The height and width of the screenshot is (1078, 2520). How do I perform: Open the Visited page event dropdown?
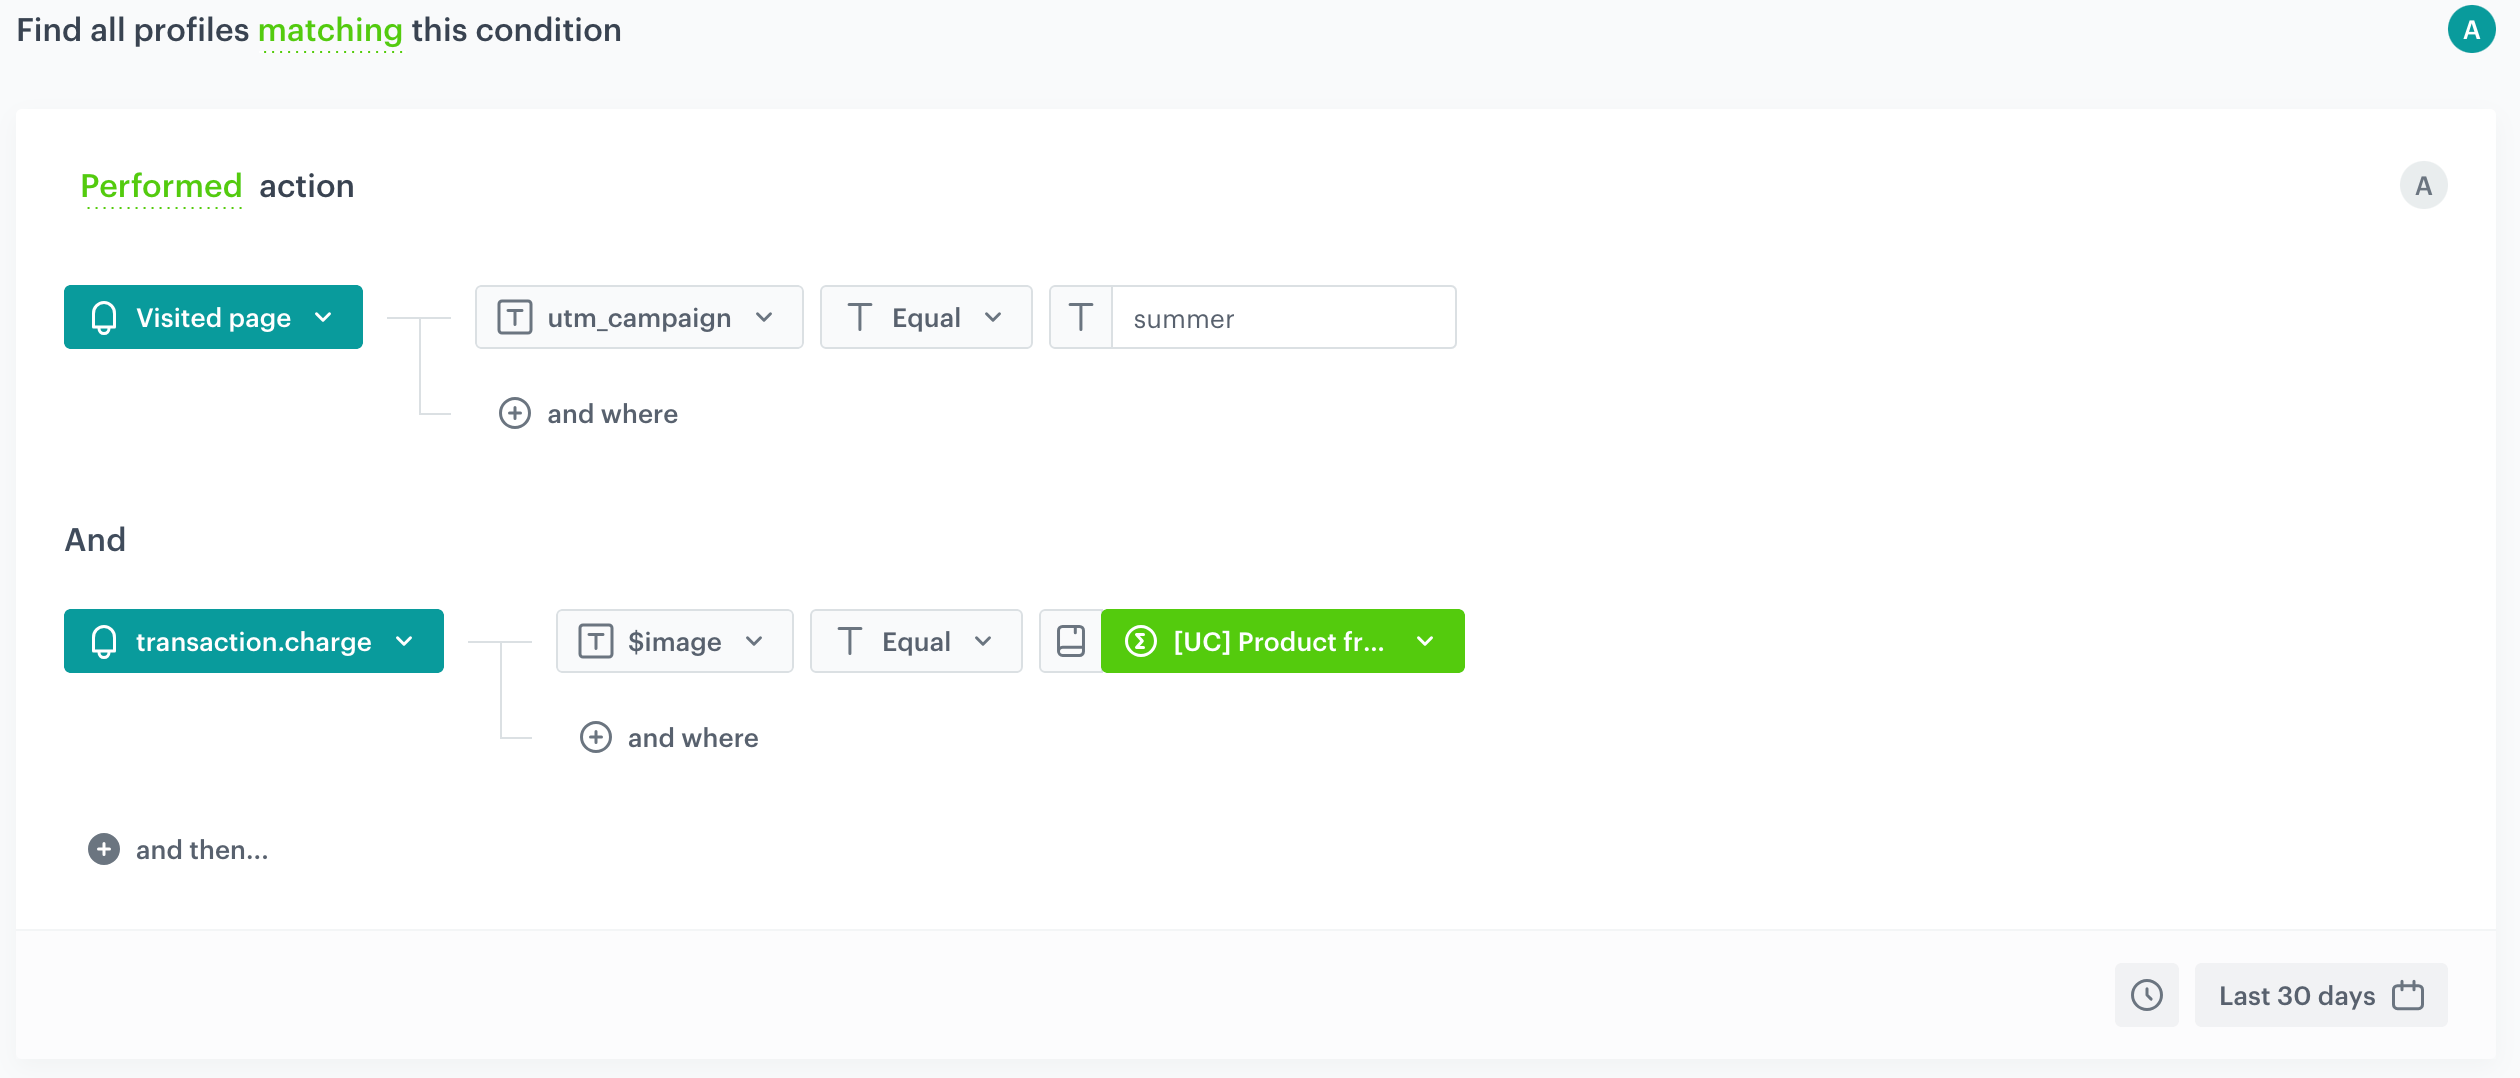click(x=213, y=317)
